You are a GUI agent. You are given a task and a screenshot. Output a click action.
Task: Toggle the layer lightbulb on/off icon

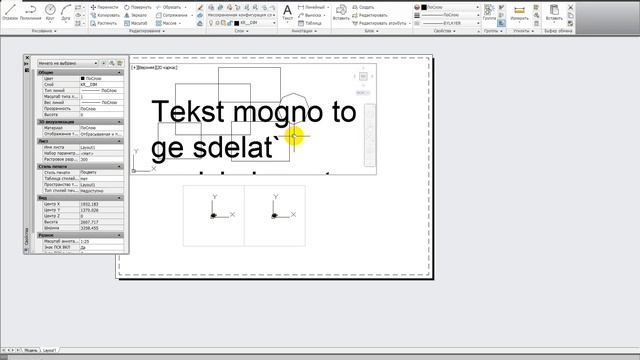pos(211,23)
